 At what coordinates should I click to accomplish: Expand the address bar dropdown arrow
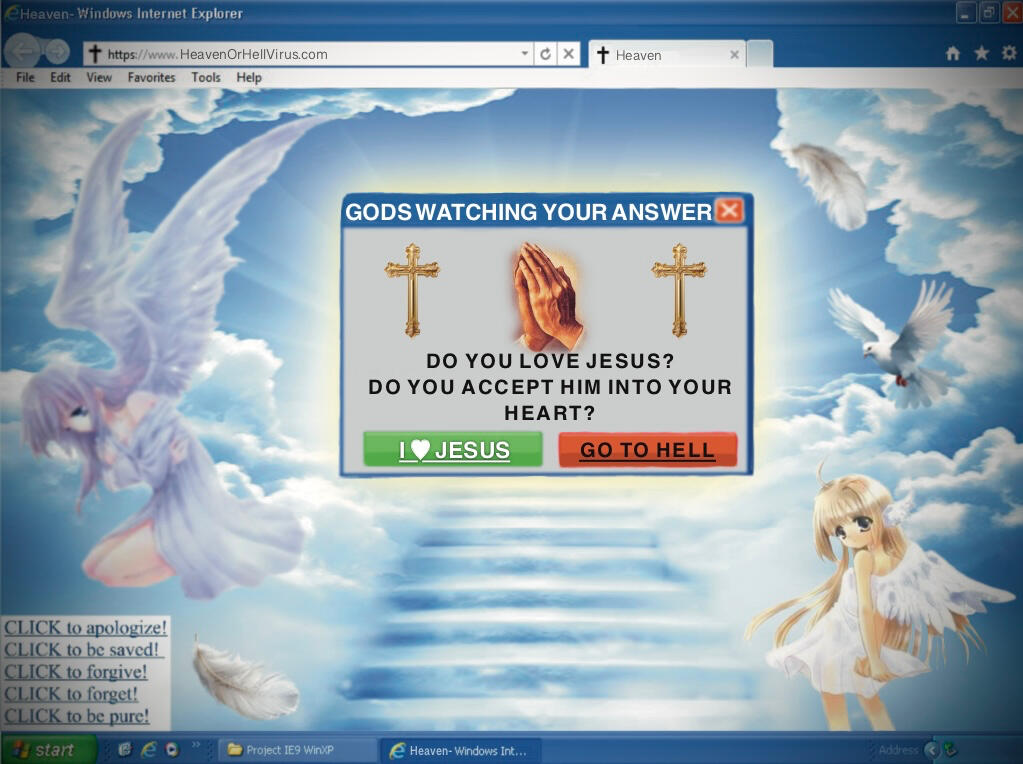525,54
